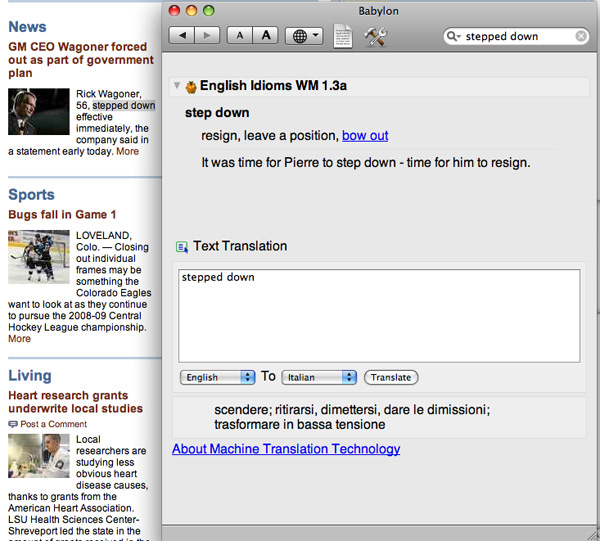Screen dimensions: 600x541
Task: Open Heart research grants underwrite local studies
Action: click(75, 402)
